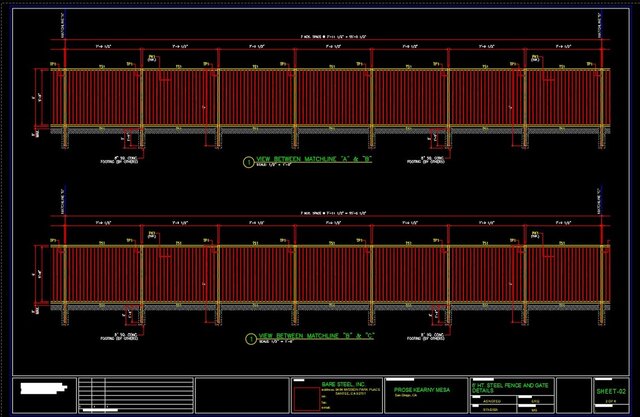The image size is (640, 417).
Task: Click the 'VIEW BETWEEN MATCHLINE "B" & "C"' title
Action: coord(314,336)
